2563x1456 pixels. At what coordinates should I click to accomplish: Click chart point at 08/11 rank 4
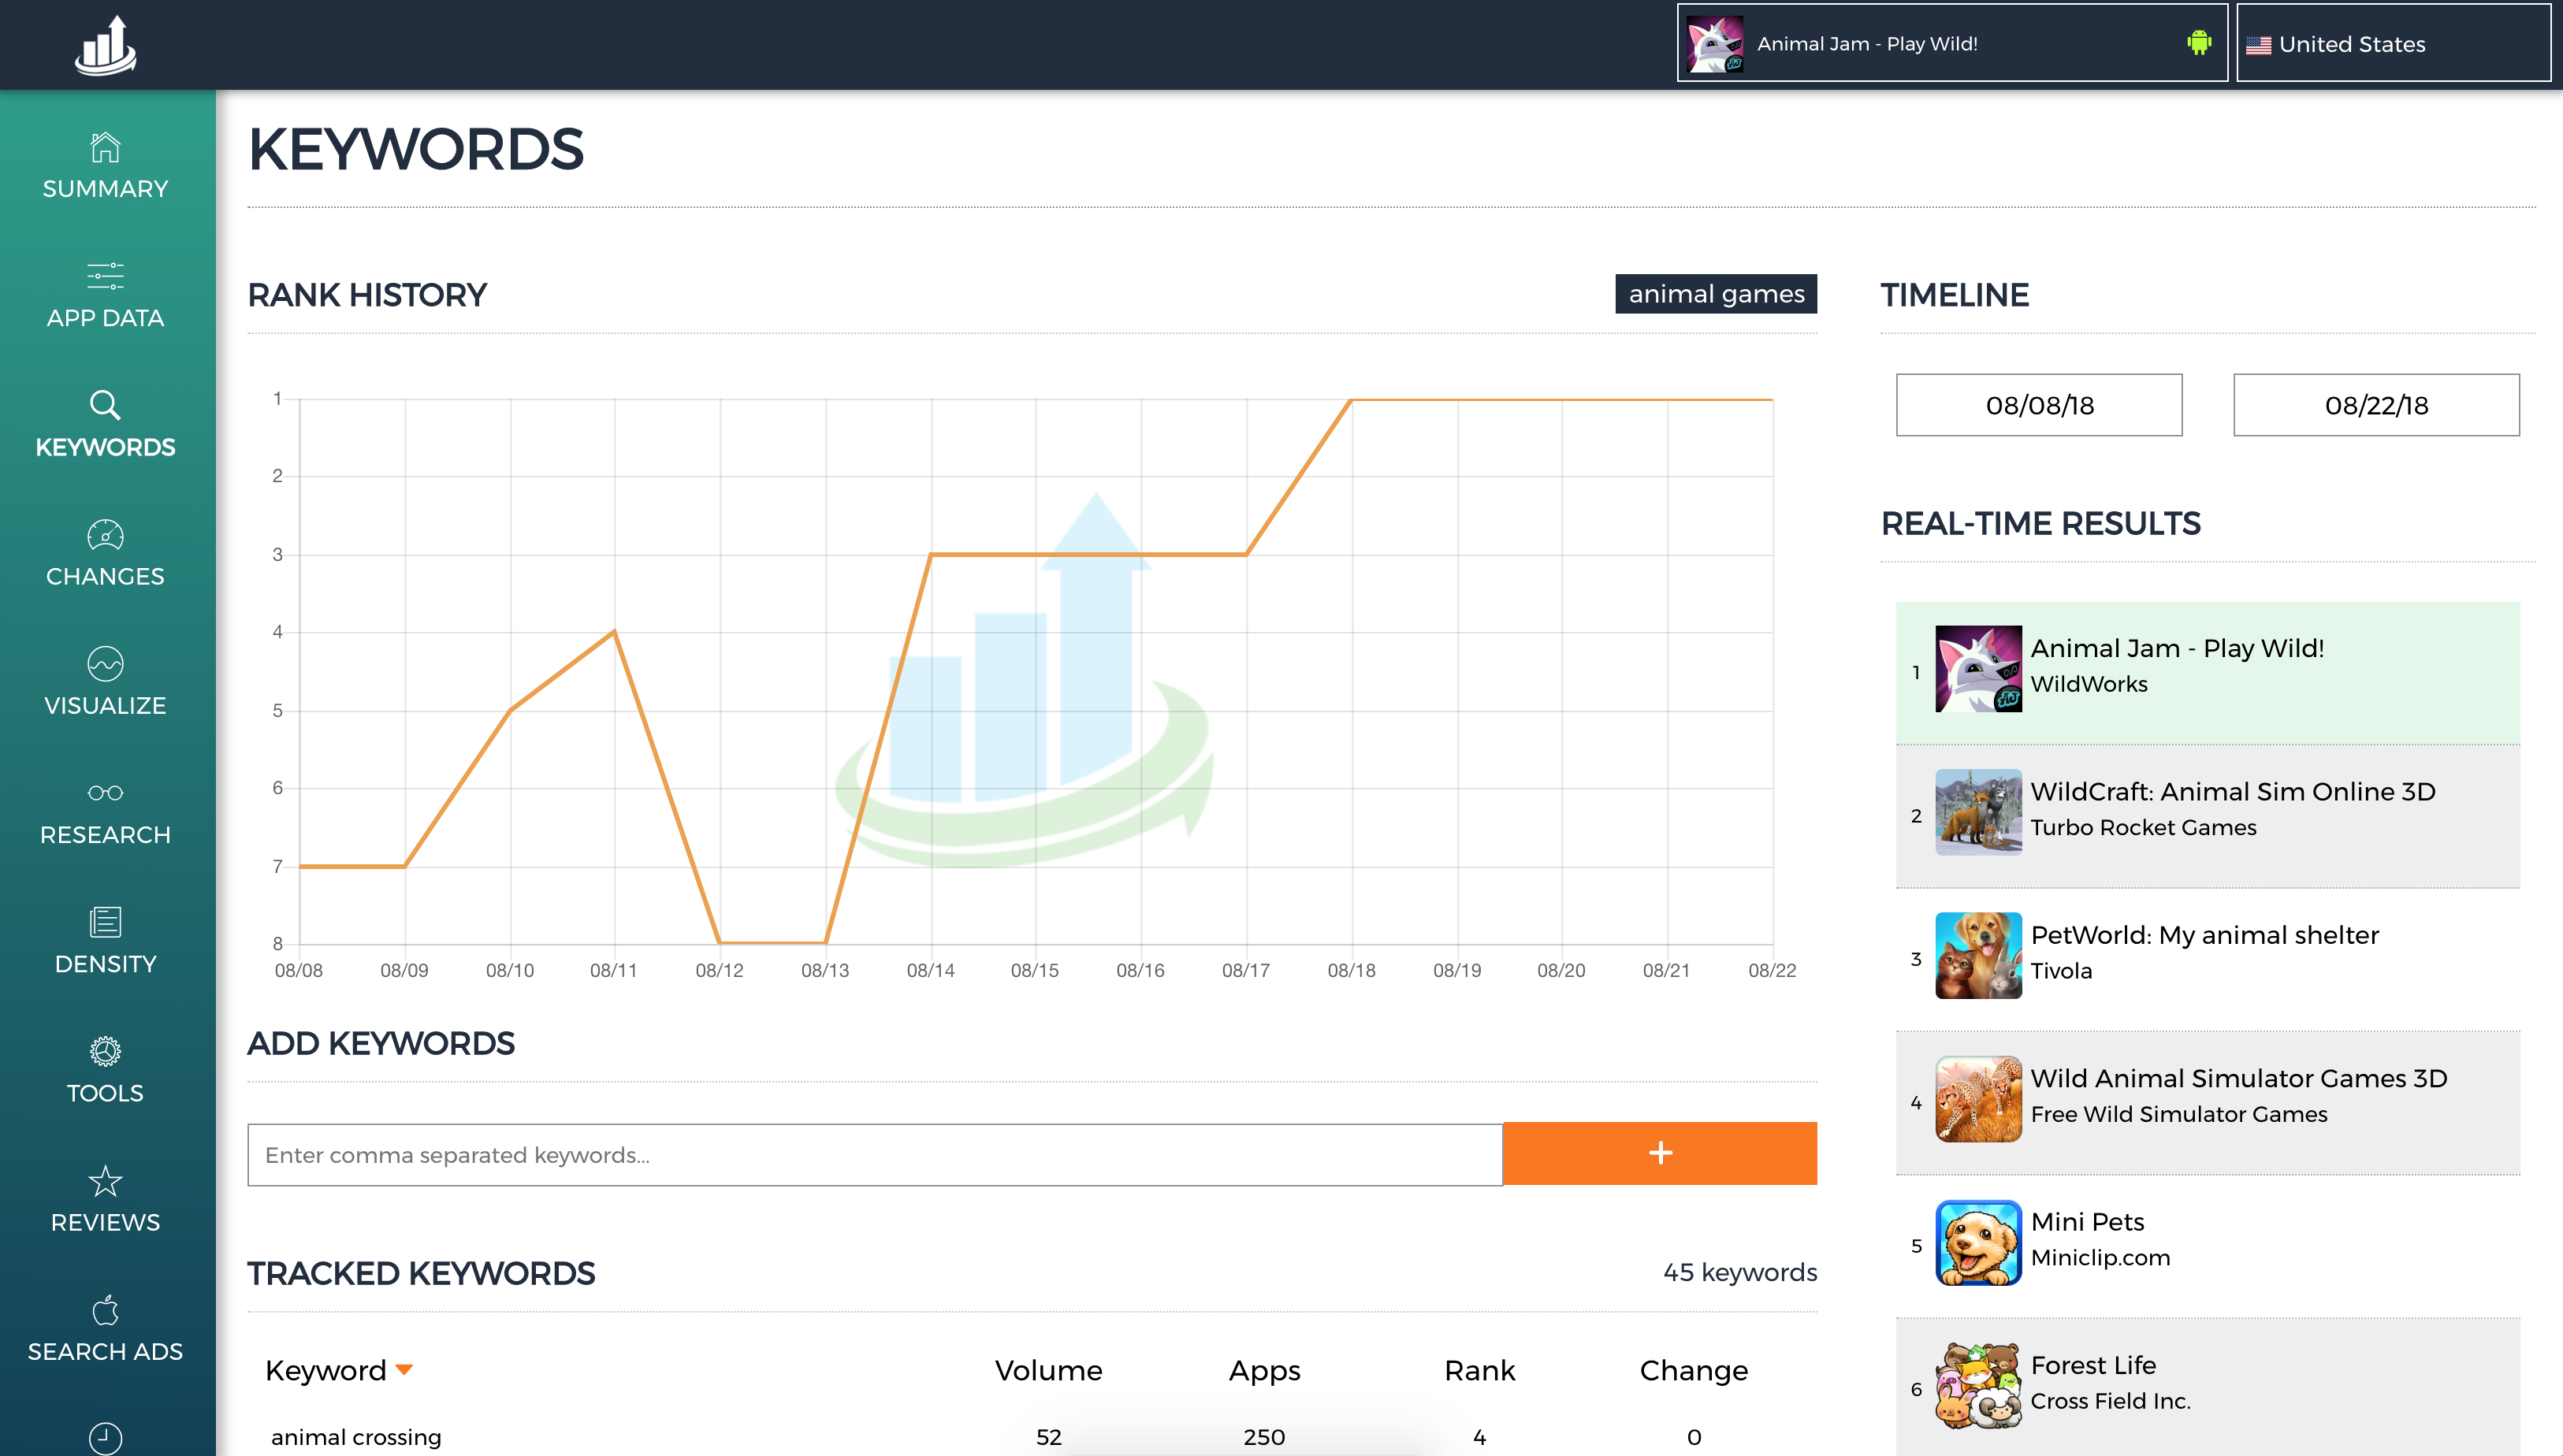614,631
